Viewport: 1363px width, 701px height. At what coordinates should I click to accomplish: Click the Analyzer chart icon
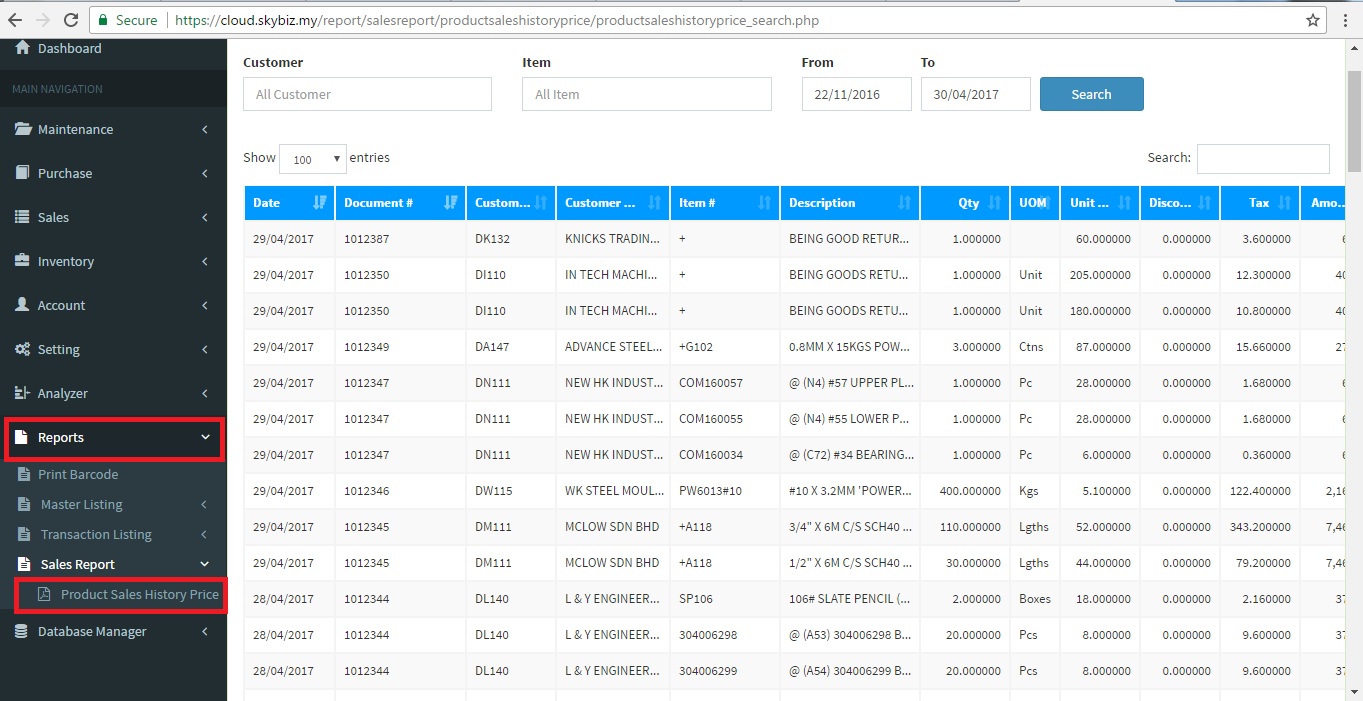click(22, 393)
